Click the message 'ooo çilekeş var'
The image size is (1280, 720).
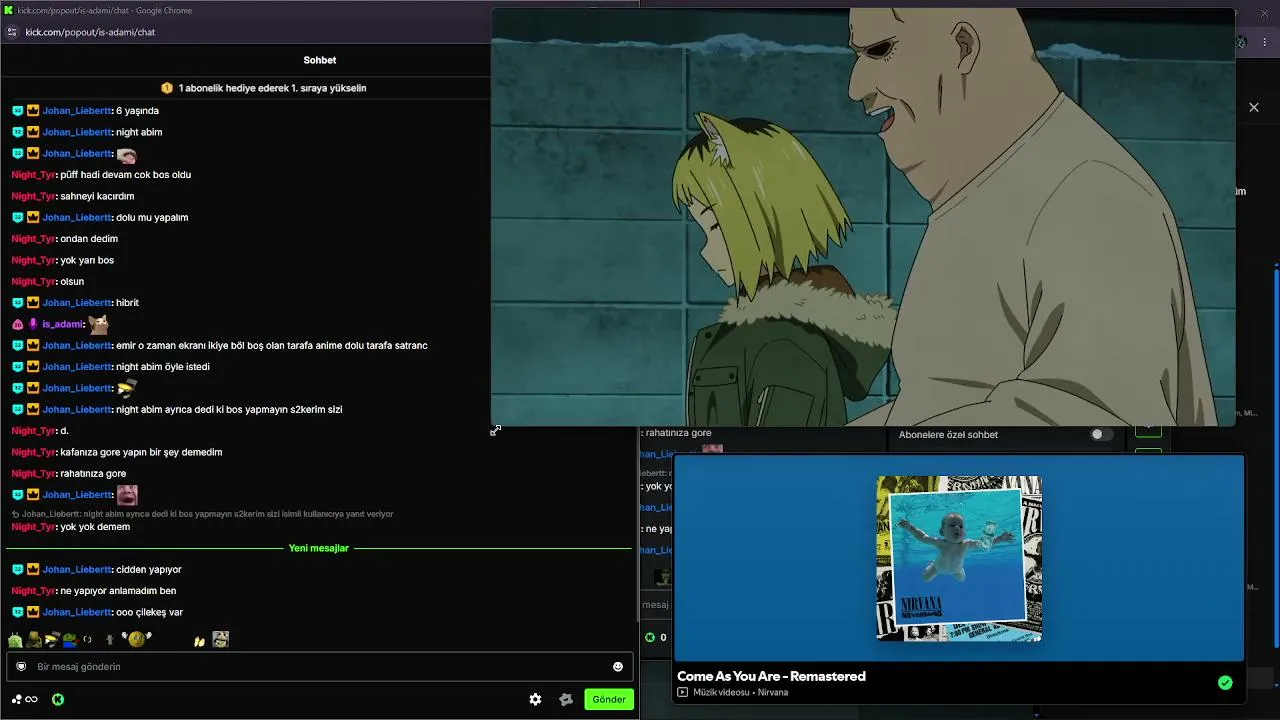[150, 612]
